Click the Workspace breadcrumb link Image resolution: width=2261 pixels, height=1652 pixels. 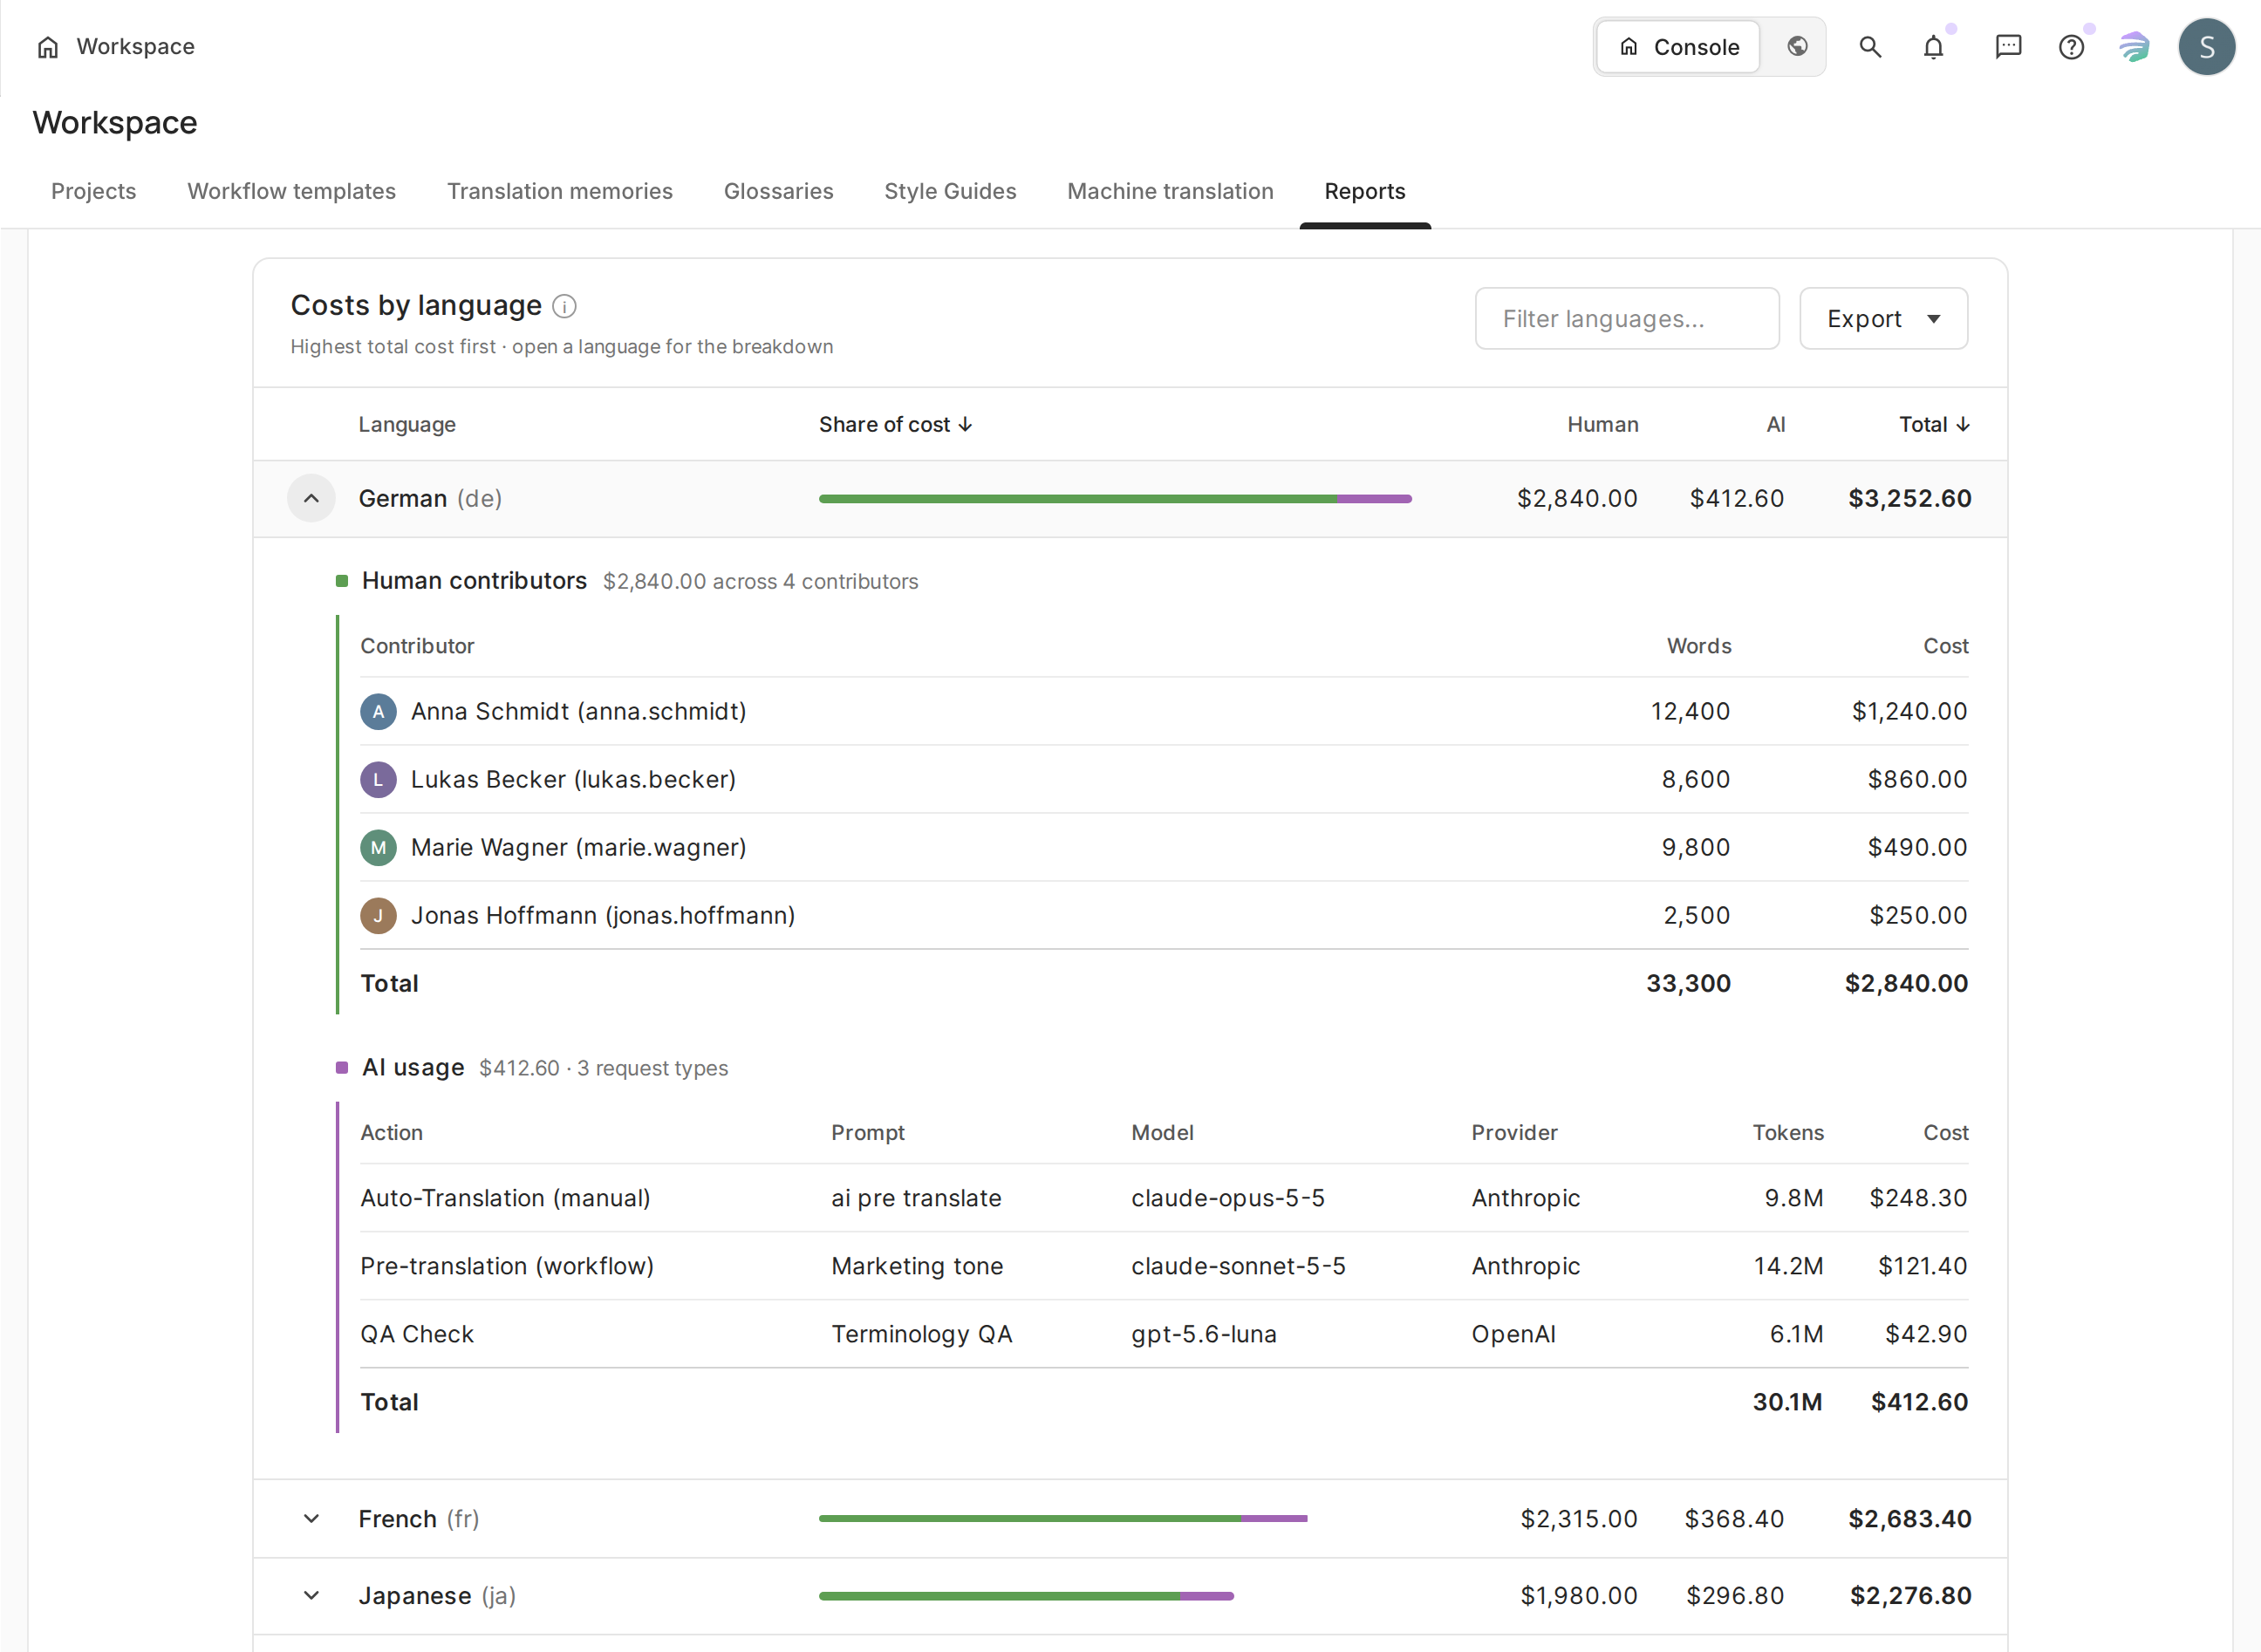pyautogui.click(x=135, y=47)
